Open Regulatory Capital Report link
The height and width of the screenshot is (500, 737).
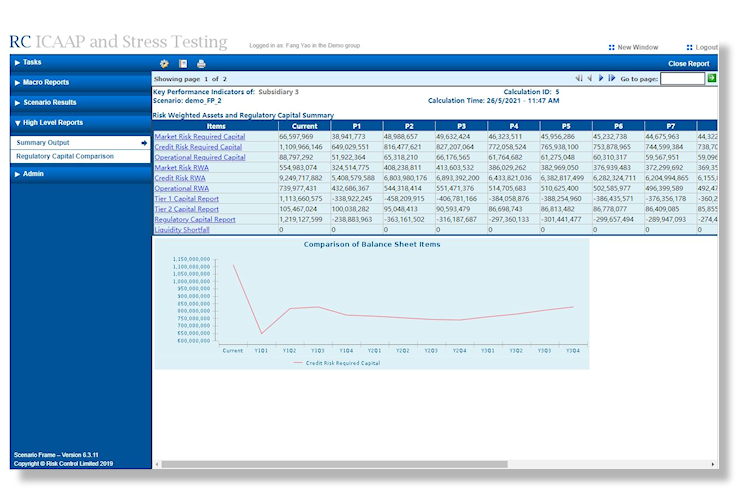[195, 219]
